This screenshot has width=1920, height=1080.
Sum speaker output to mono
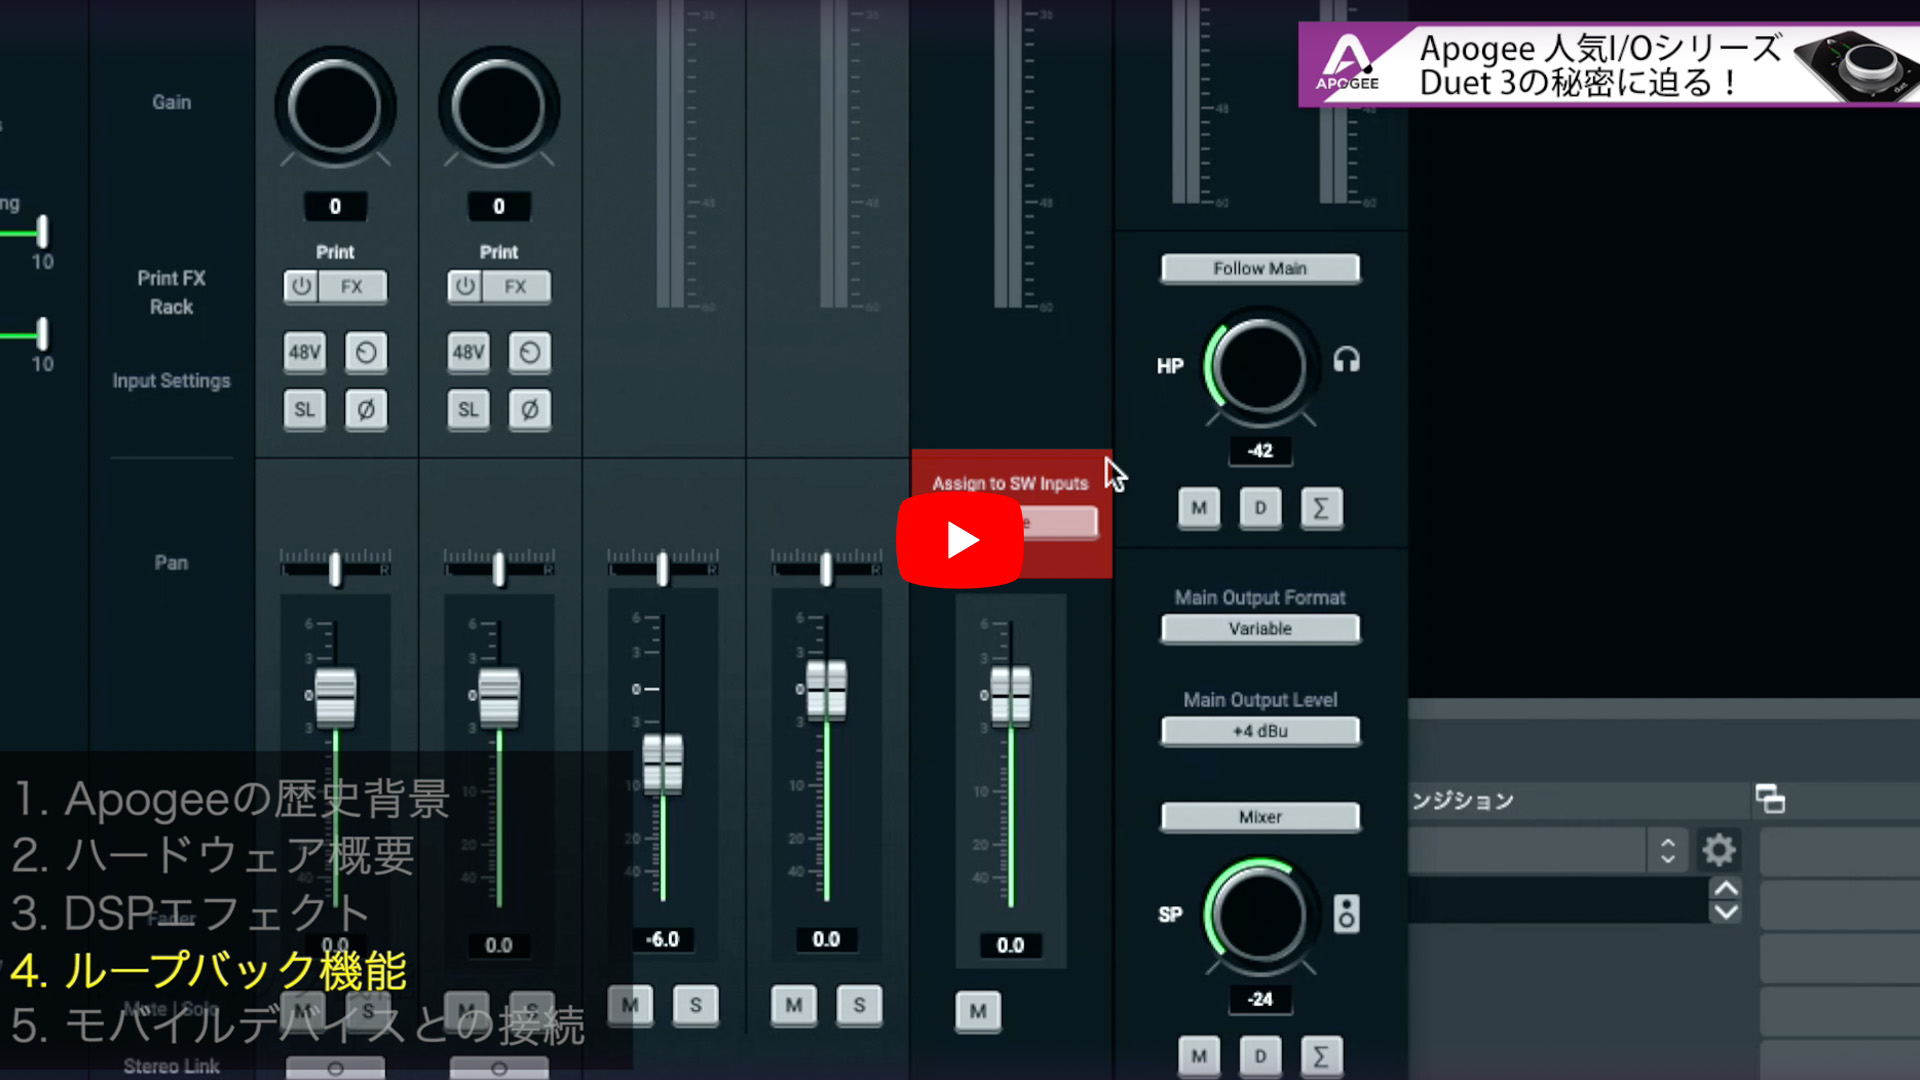[1321, 1056]
